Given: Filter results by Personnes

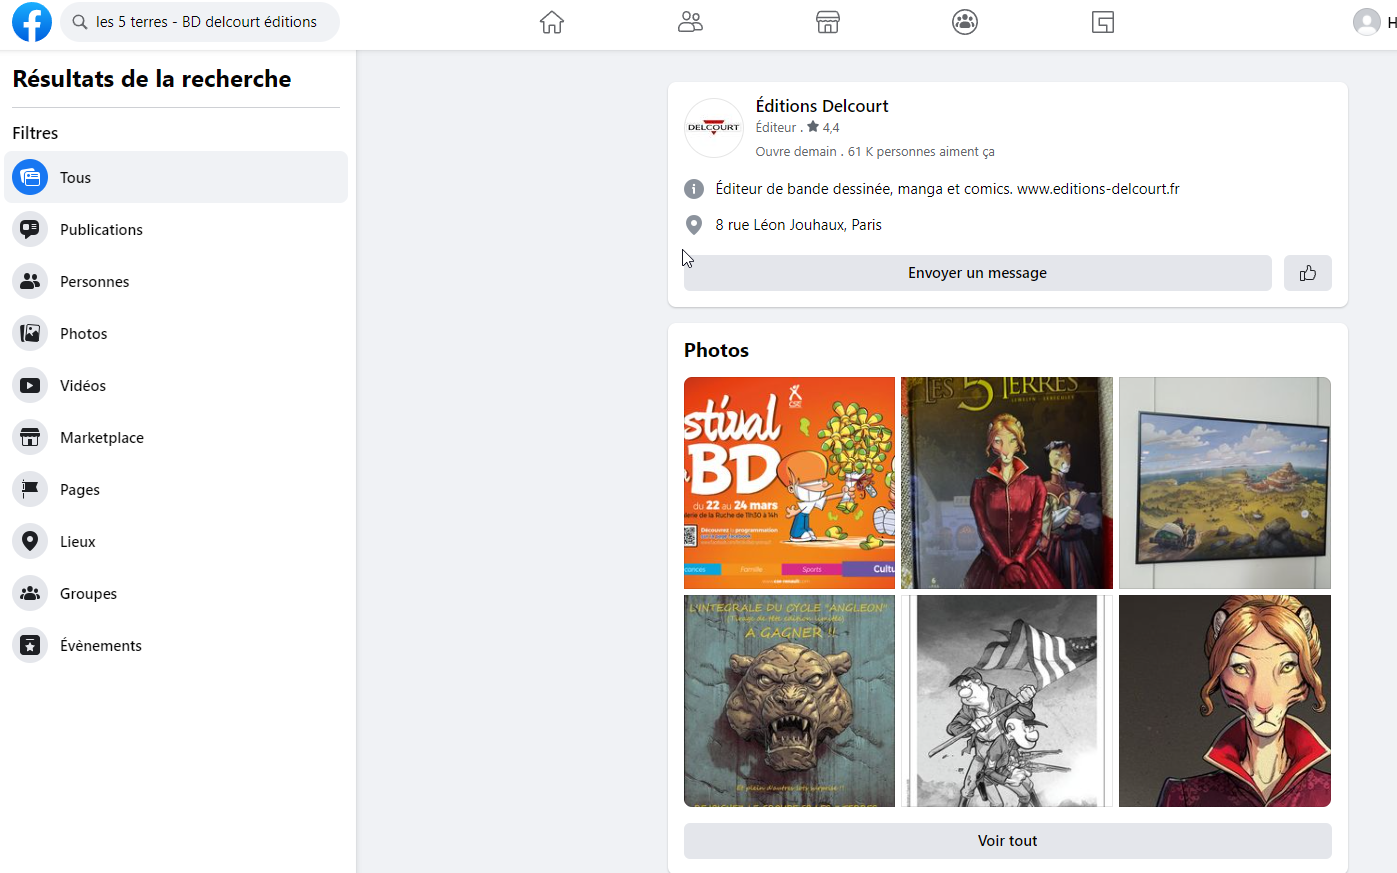Looking at the screenshot, I should point(176,281).
